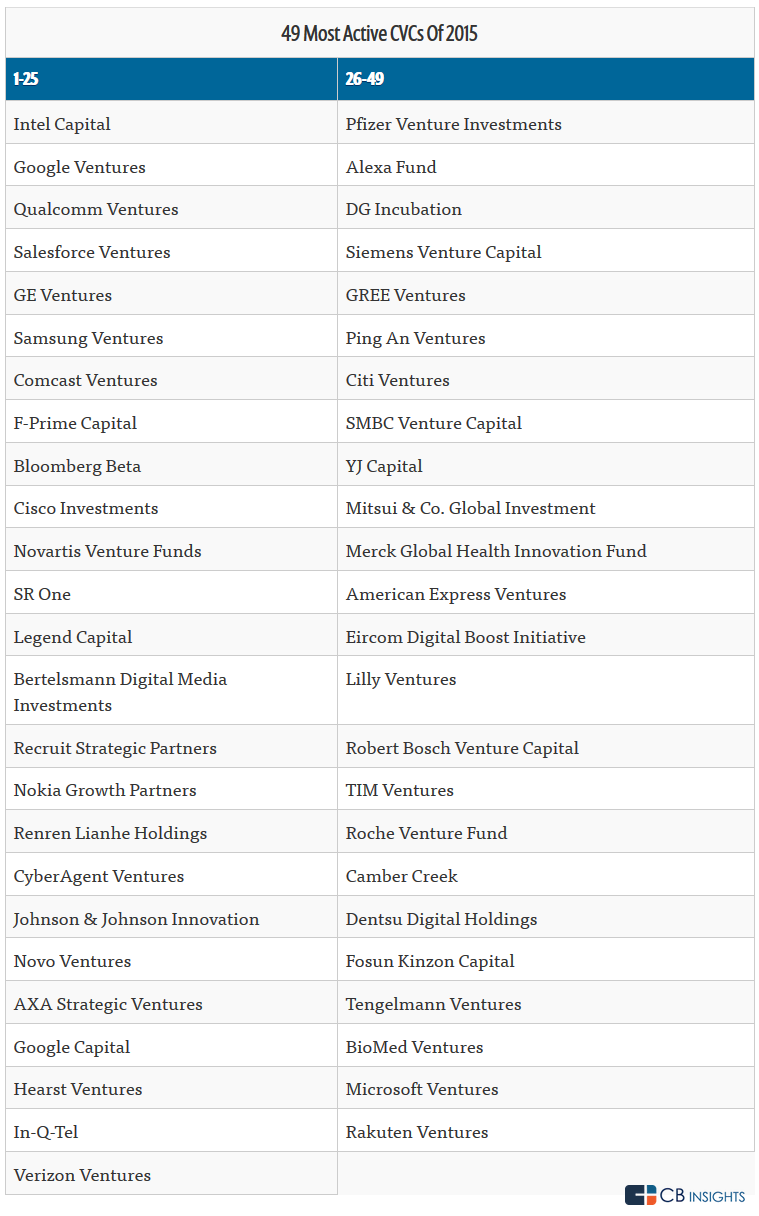Screen dimensions: 759x1216
Task: Click the '1-25' column header
Action: (x=26, y=79)
